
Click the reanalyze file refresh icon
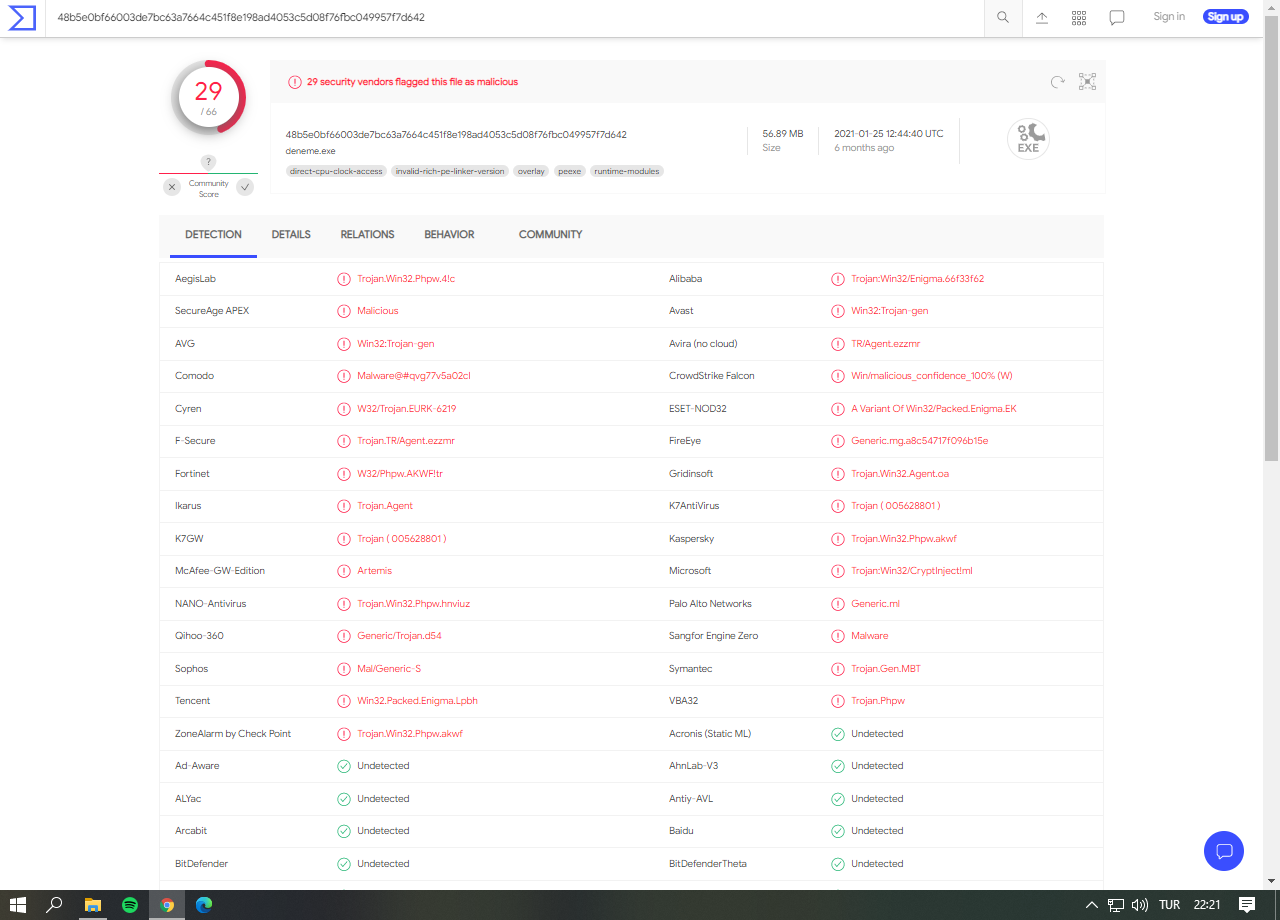coord(1057,82)
